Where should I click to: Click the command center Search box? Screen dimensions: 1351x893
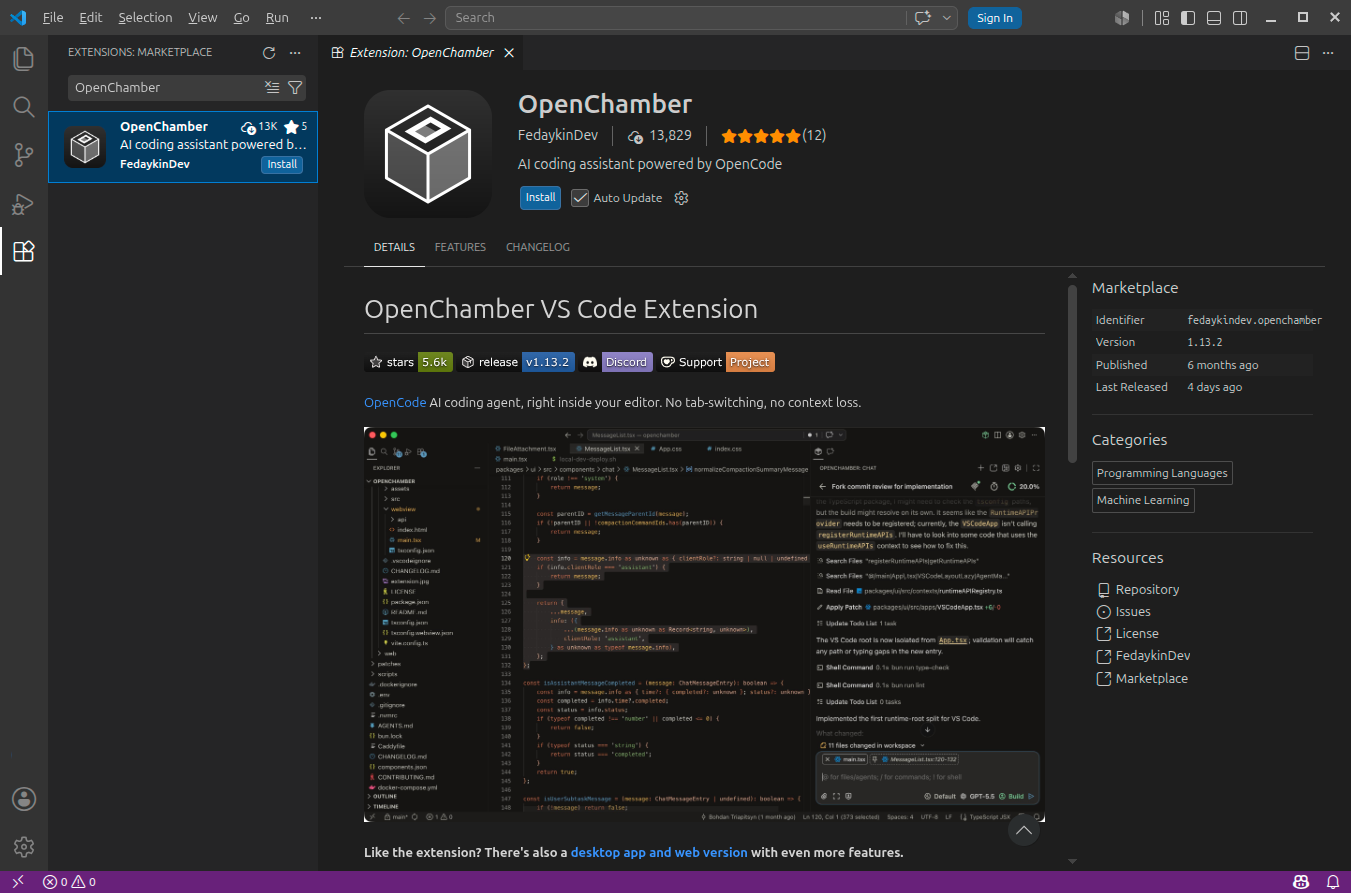click(x=674, y=18)
